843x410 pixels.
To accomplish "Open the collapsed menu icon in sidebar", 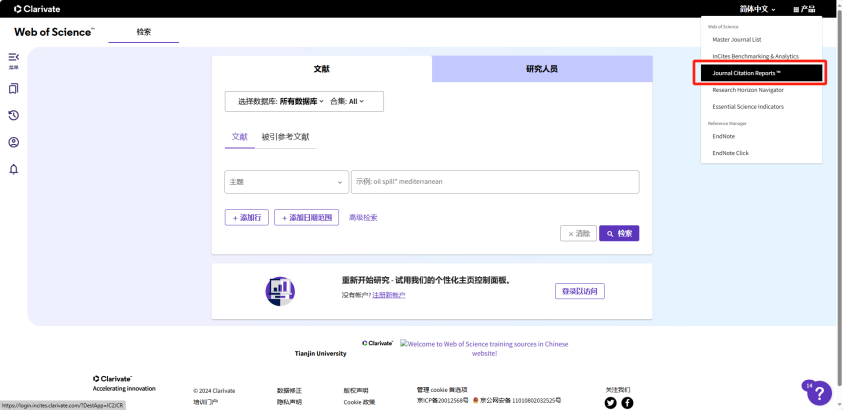I will click(x=13, y=60).
